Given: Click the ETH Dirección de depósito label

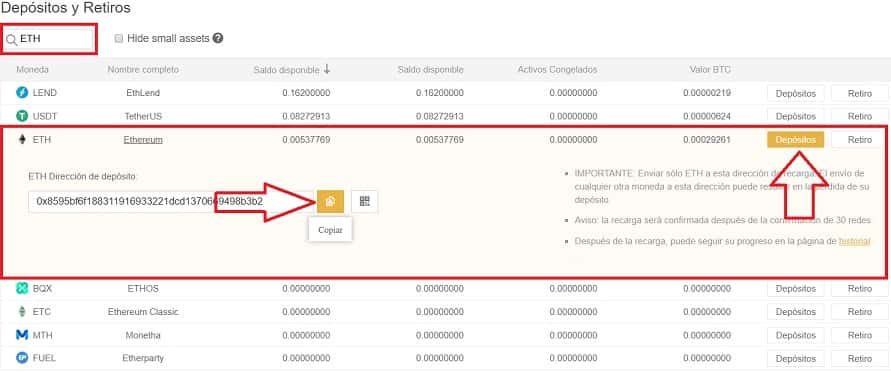Looking at the screenshot, I should tap(83, 177).
